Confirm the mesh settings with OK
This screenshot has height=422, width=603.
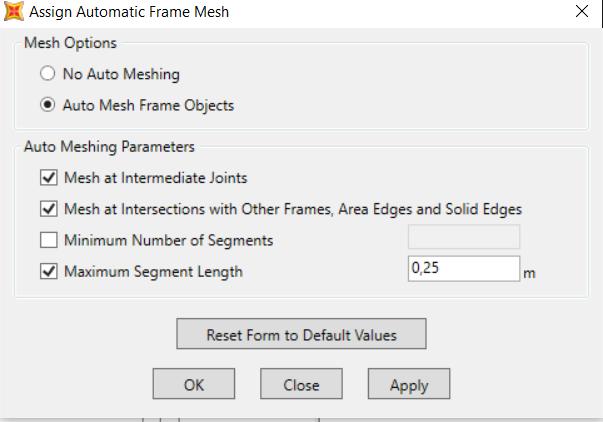tap(193, 384)
